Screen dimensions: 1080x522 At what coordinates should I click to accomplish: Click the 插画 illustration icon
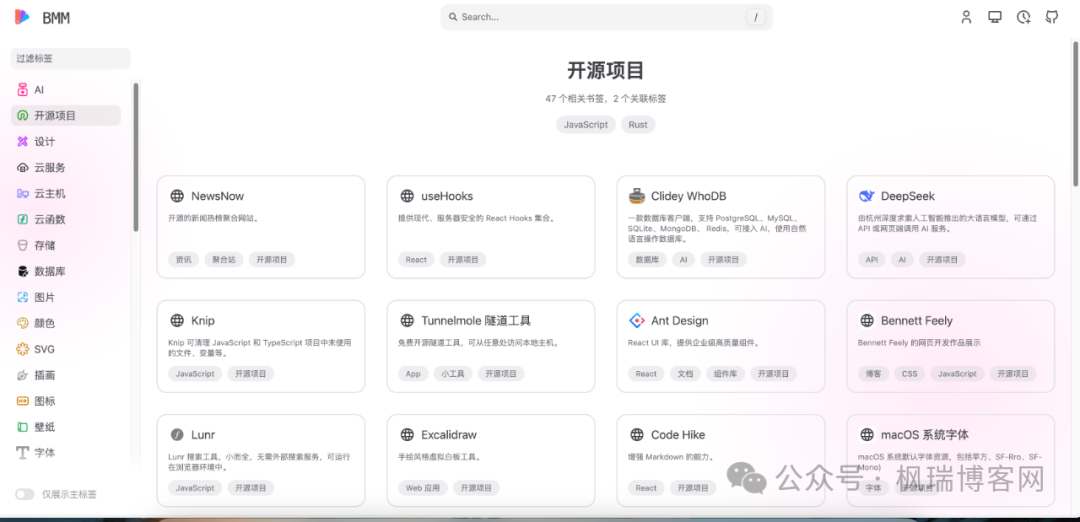tap(23, 375)
